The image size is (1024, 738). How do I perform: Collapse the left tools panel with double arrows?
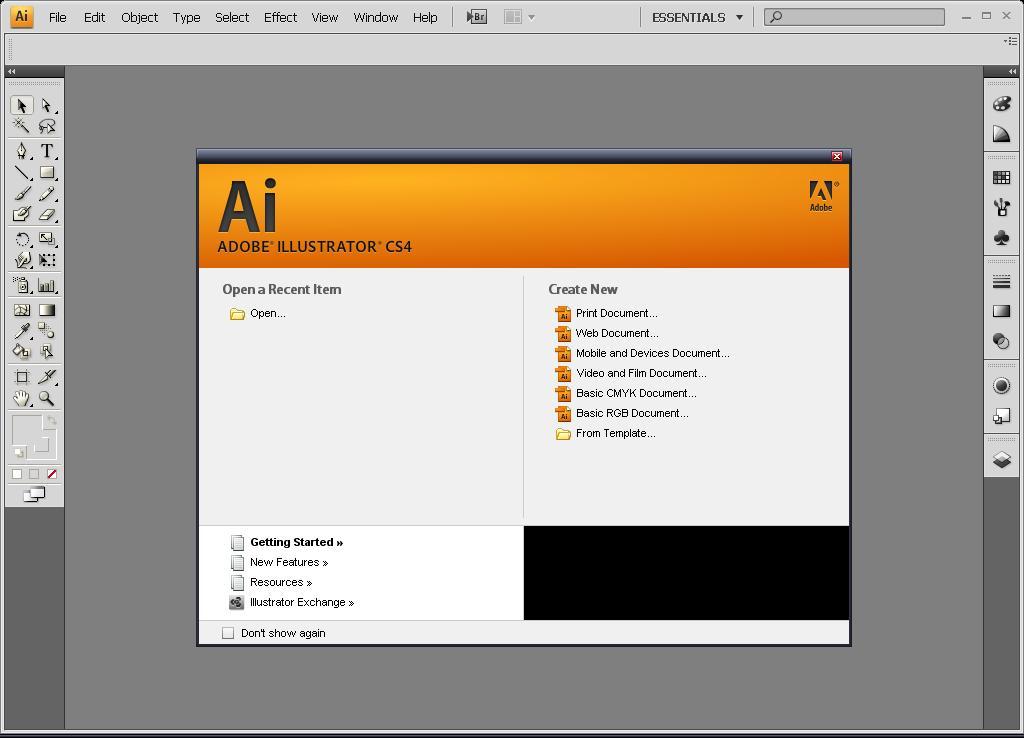pyautogui.click(x=11, y=71)
